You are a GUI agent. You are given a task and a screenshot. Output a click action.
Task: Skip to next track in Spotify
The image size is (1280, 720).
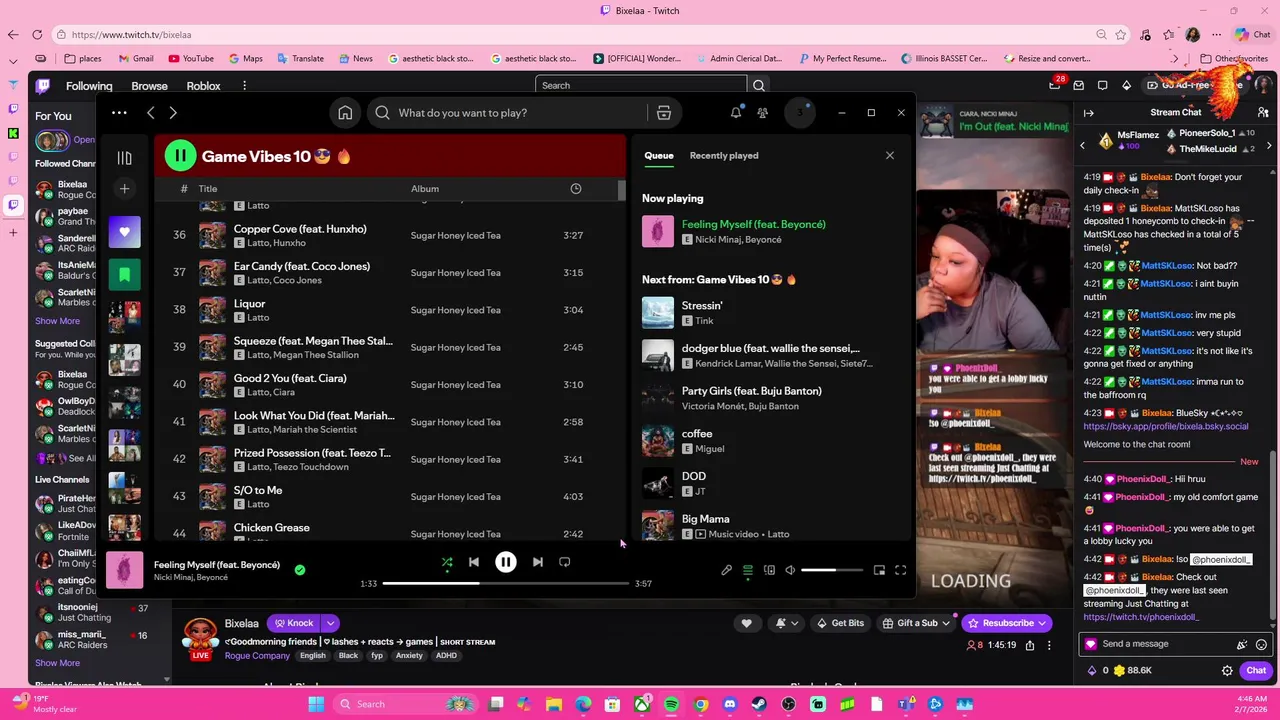click(x=538, y=562)
